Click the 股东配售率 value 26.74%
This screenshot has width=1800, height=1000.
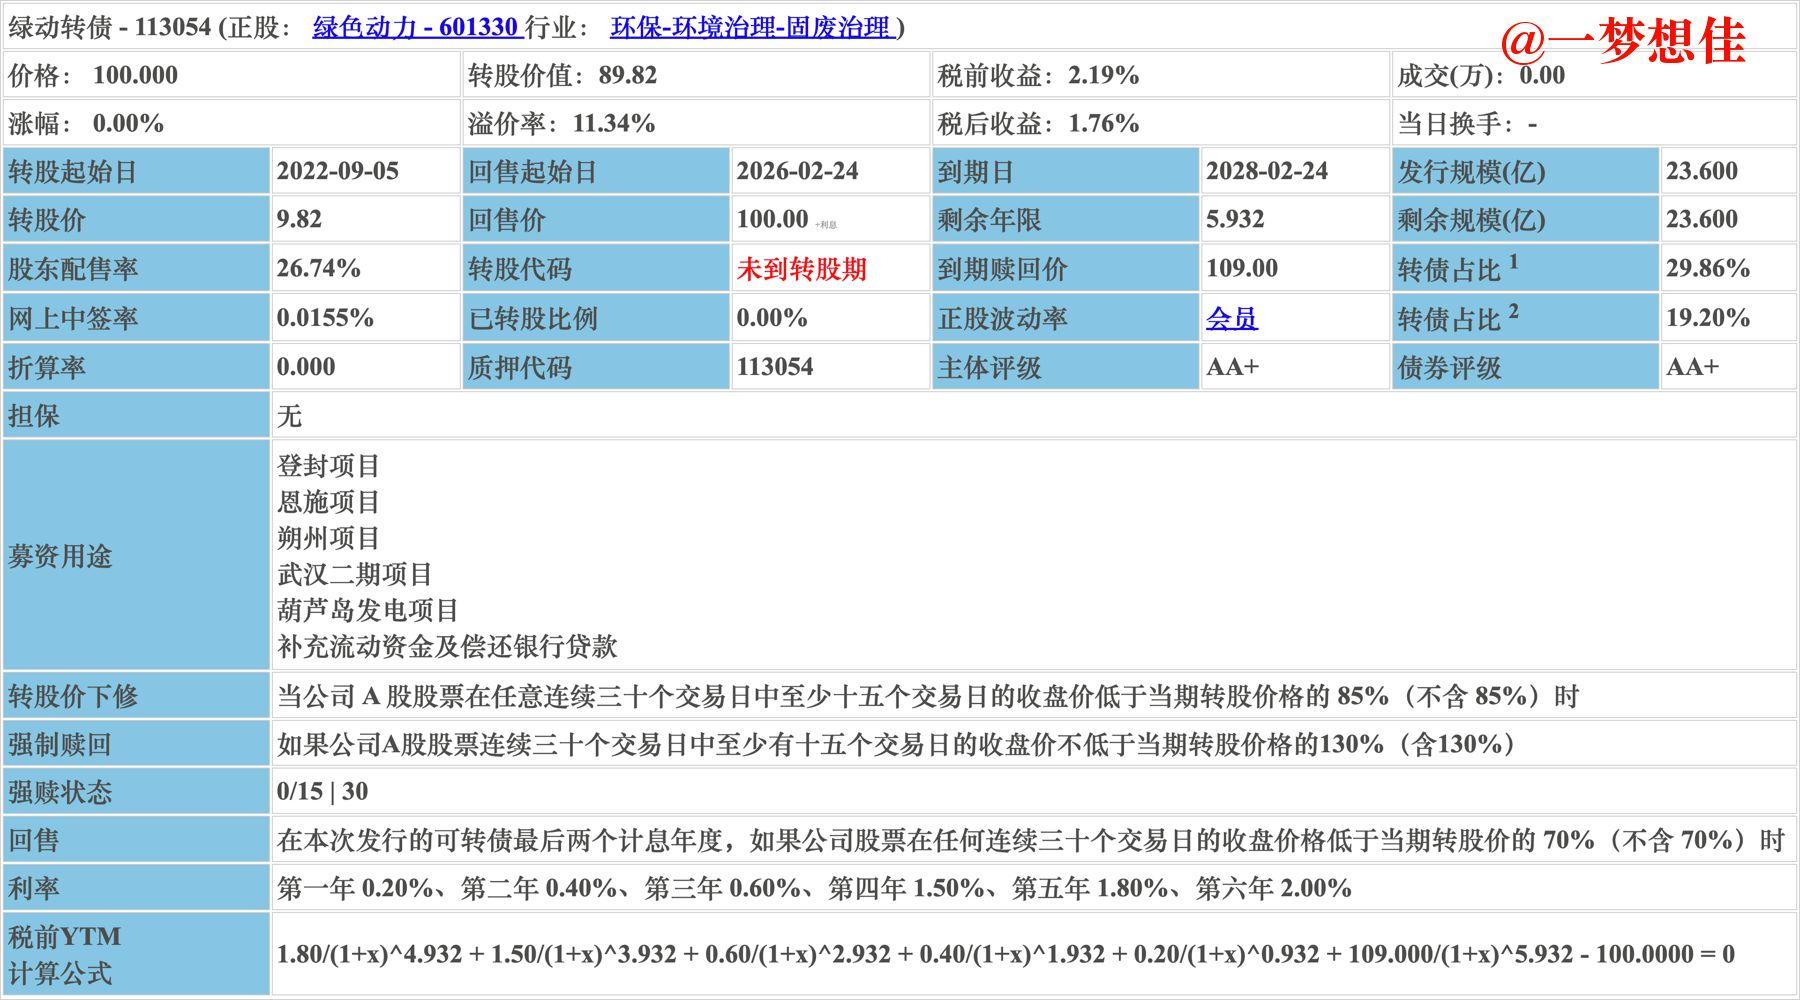(318, 268)
